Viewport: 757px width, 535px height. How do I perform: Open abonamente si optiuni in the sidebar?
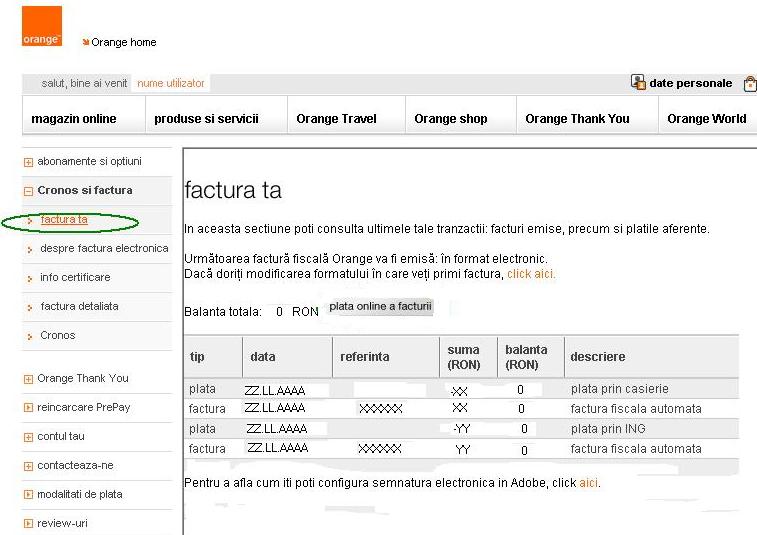click(89, 161)
